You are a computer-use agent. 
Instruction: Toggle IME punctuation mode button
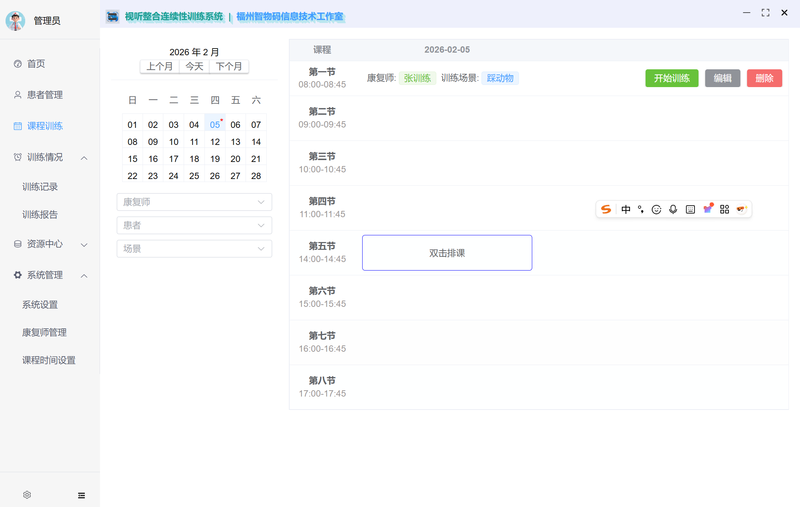point(641,209)
